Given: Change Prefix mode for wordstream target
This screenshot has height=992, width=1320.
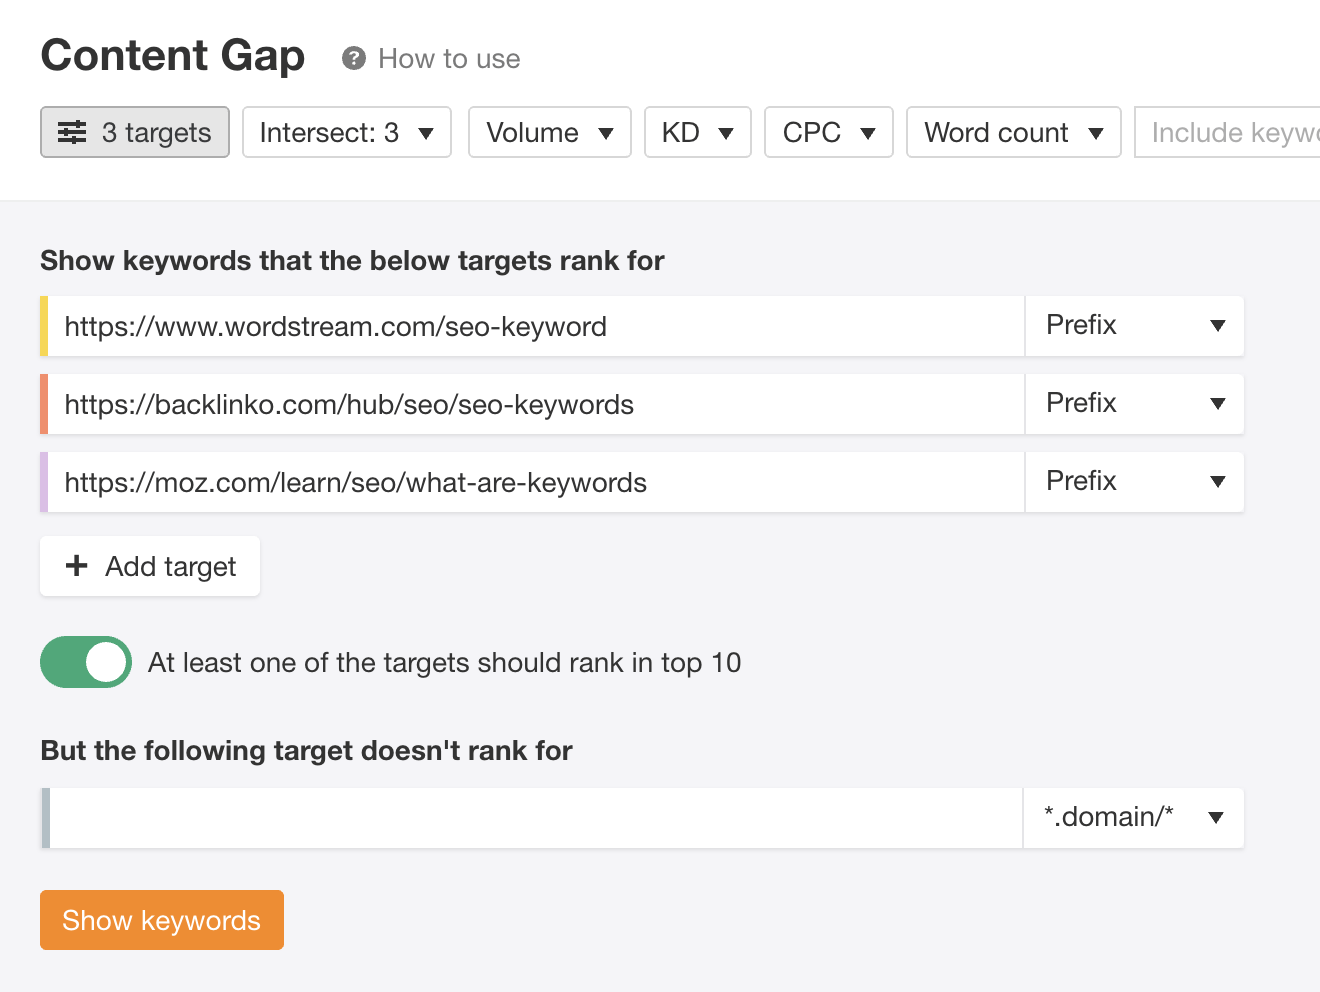Looking at the screenshot, I should [x=1134, y=326].
